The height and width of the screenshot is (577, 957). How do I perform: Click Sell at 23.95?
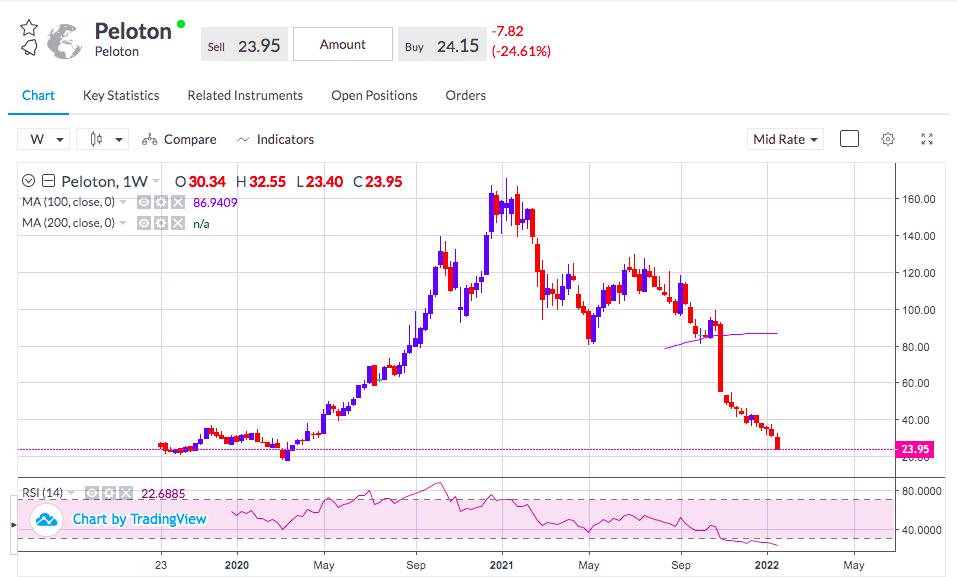pos(244,45)
